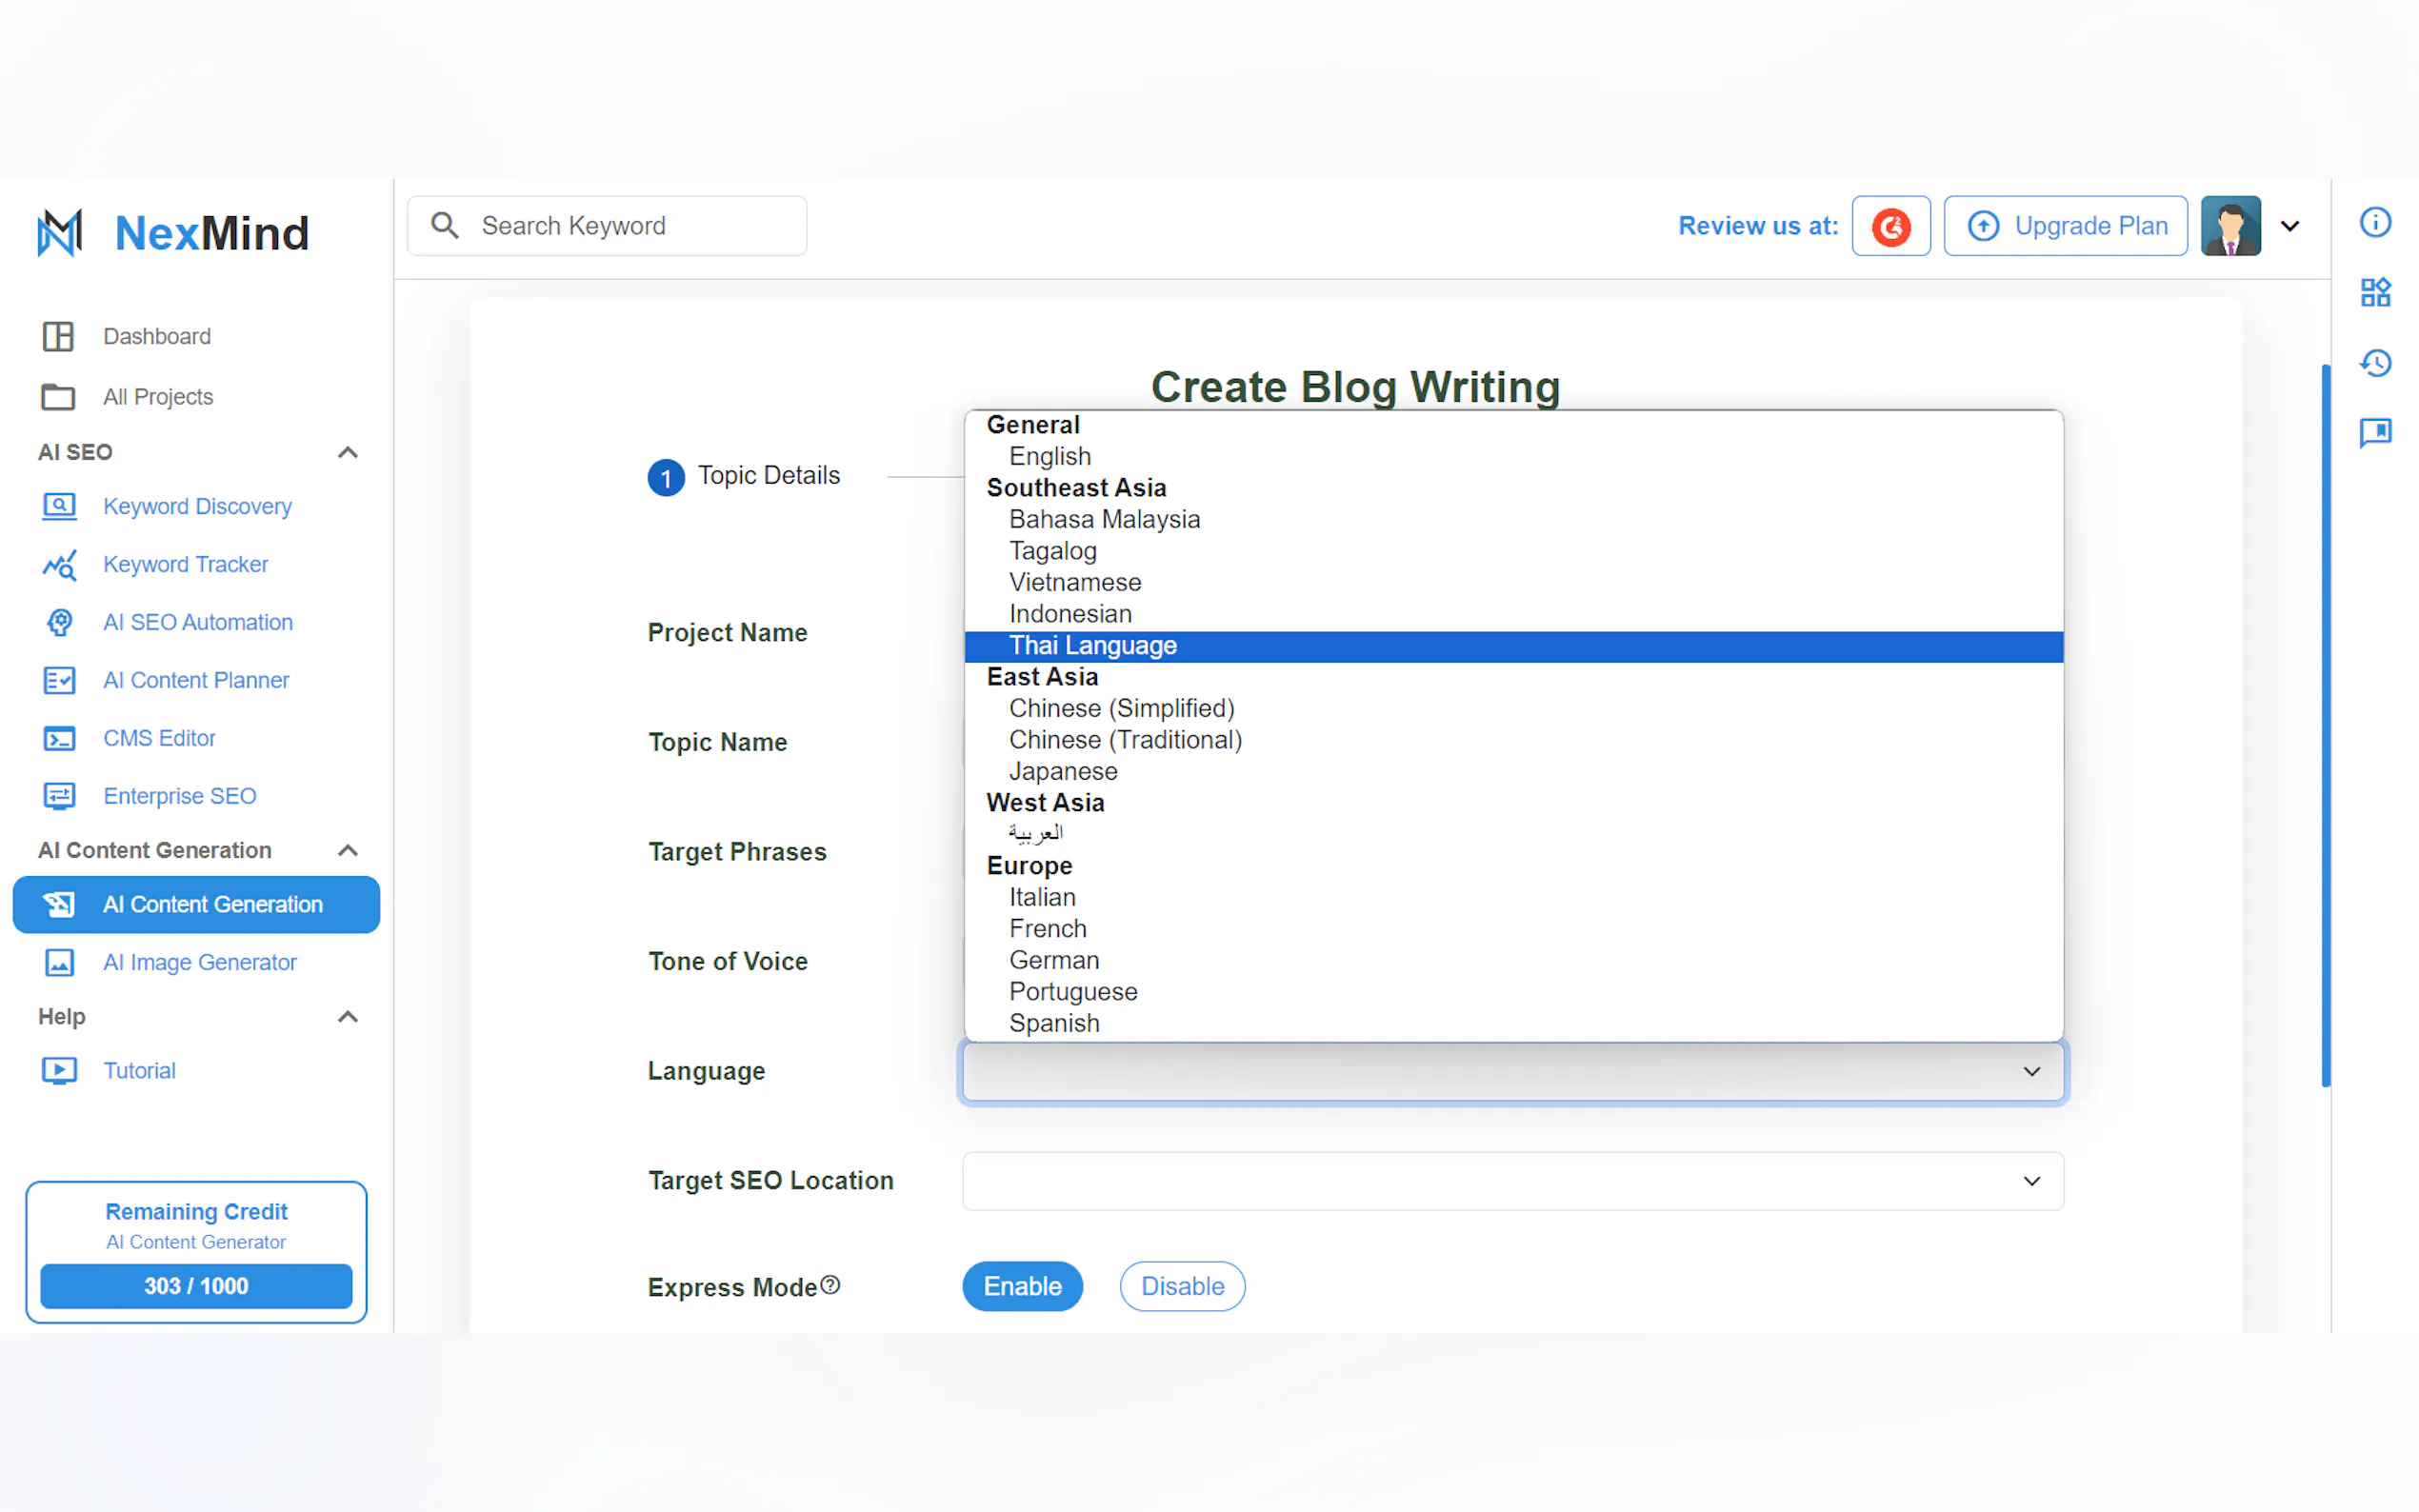Click the feedback chat bubble icon
2419x1512 pixels.
click(2374, 432)
